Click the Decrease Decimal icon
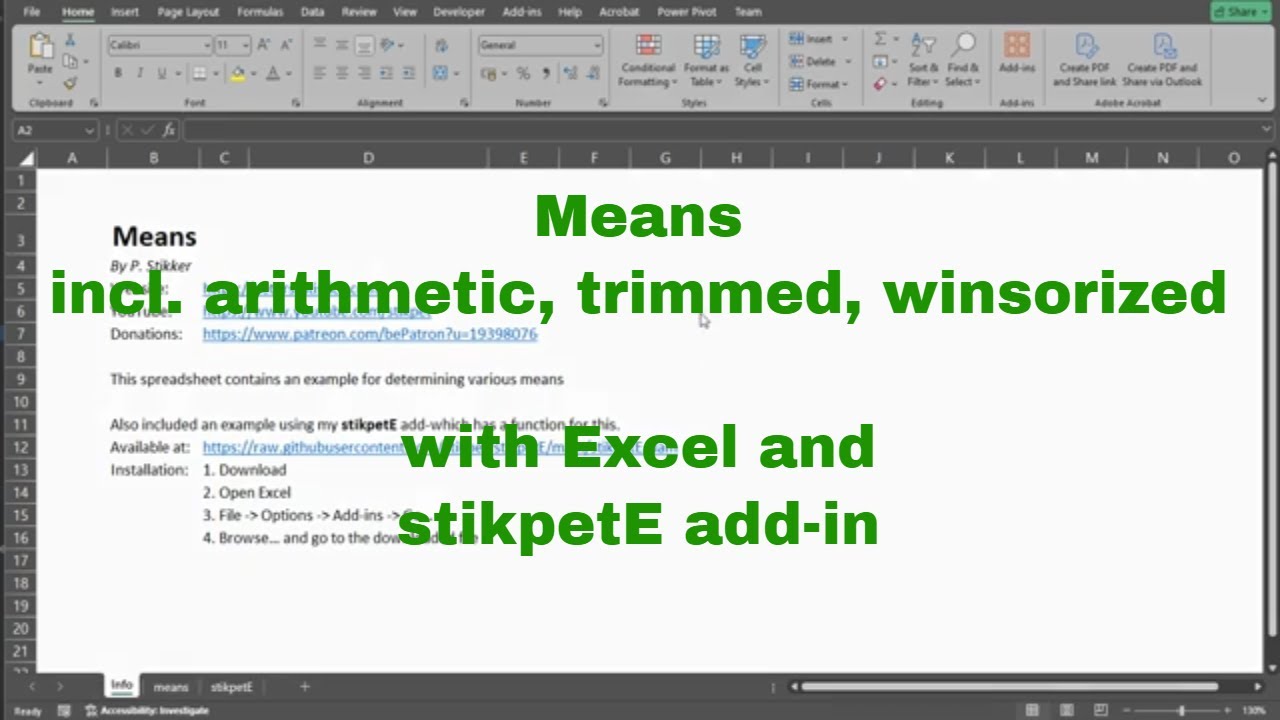This screenshot has width=1280, height=720. point(592,74)
